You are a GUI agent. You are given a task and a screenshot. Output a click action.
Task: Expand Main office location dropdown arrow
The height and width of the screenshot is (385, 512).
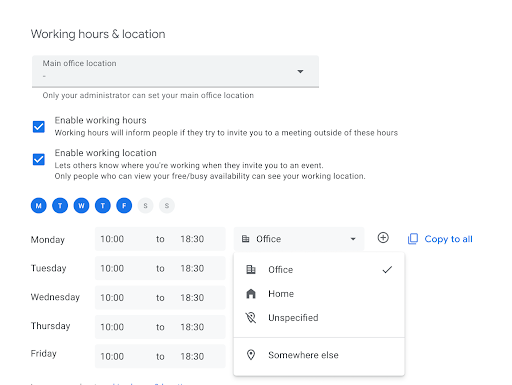[x=300, y=71]
